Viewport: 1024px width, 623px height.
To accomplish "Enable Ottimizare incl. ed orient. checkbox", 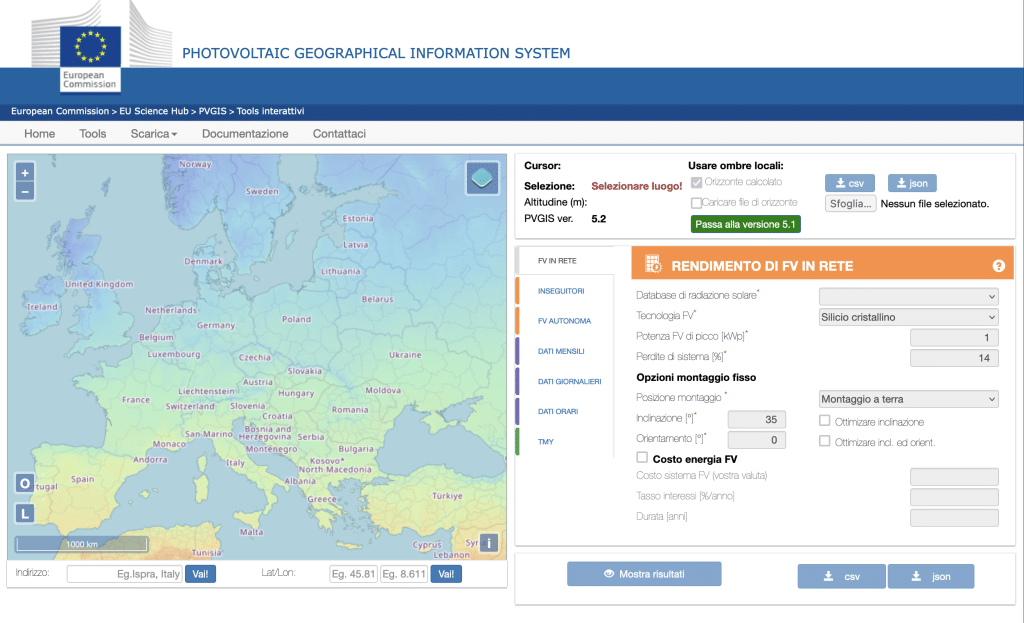I will [x=825, y=441].
